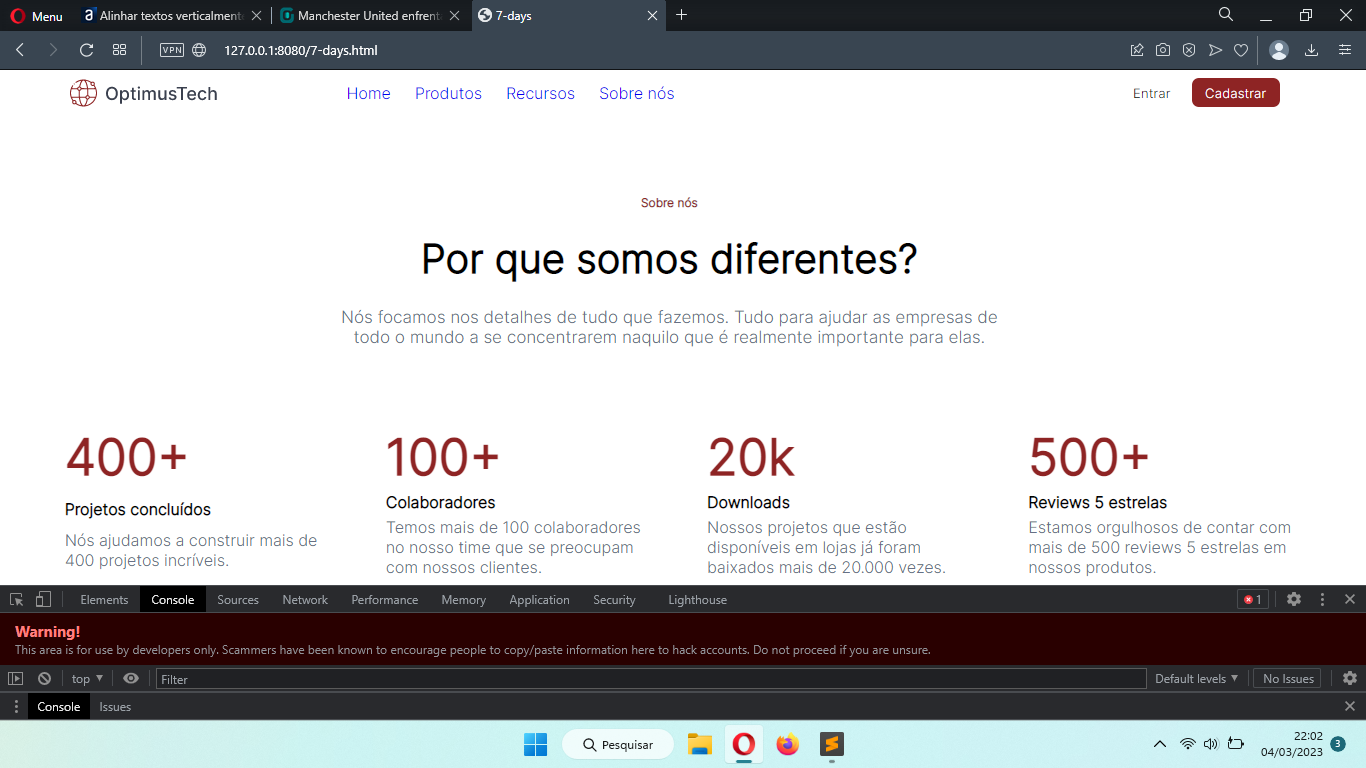Open the Windows Start button
Image resolution: width=1366 pixels, height=768 pixels.
click(535, 744)
